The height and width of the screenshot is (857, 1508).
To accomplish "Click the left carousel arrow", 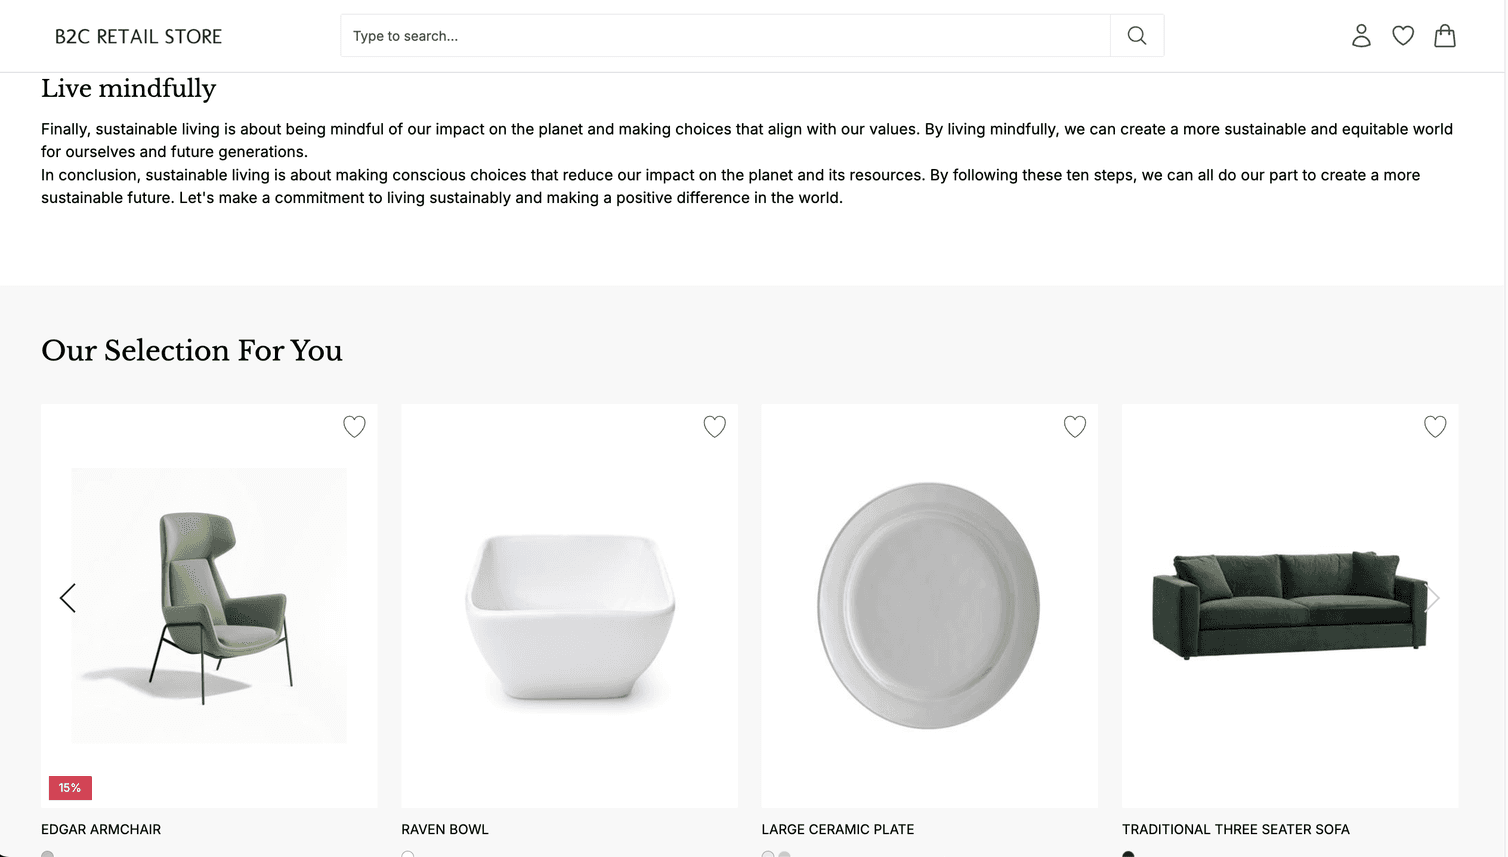I will 67,597.
